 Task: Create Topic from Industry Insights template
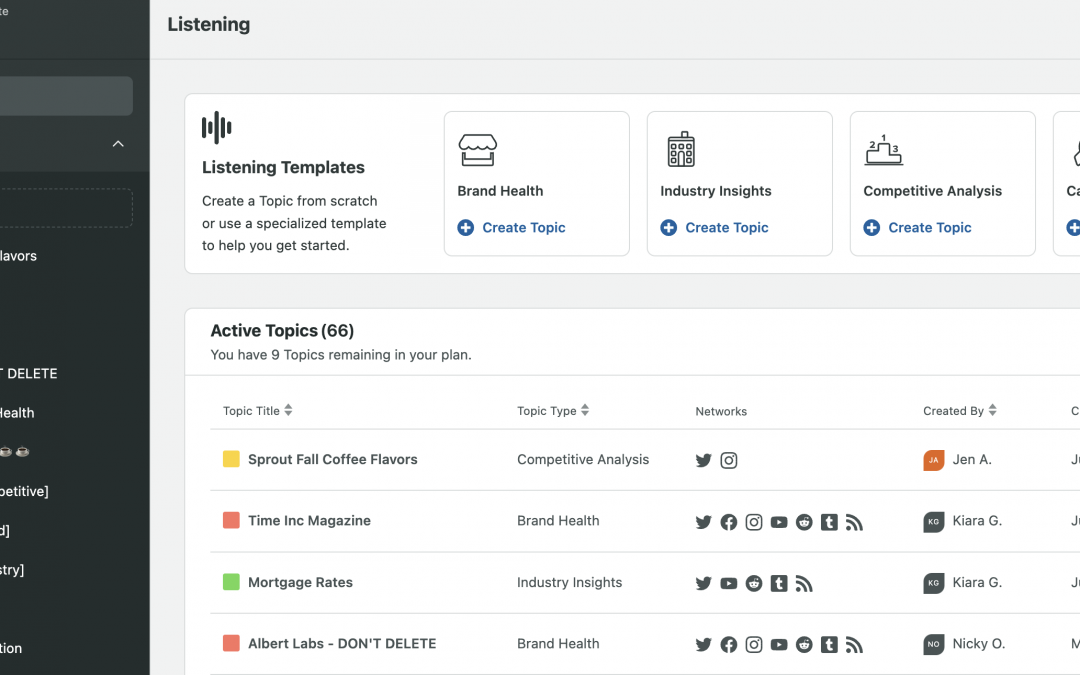tap(715, 228)
